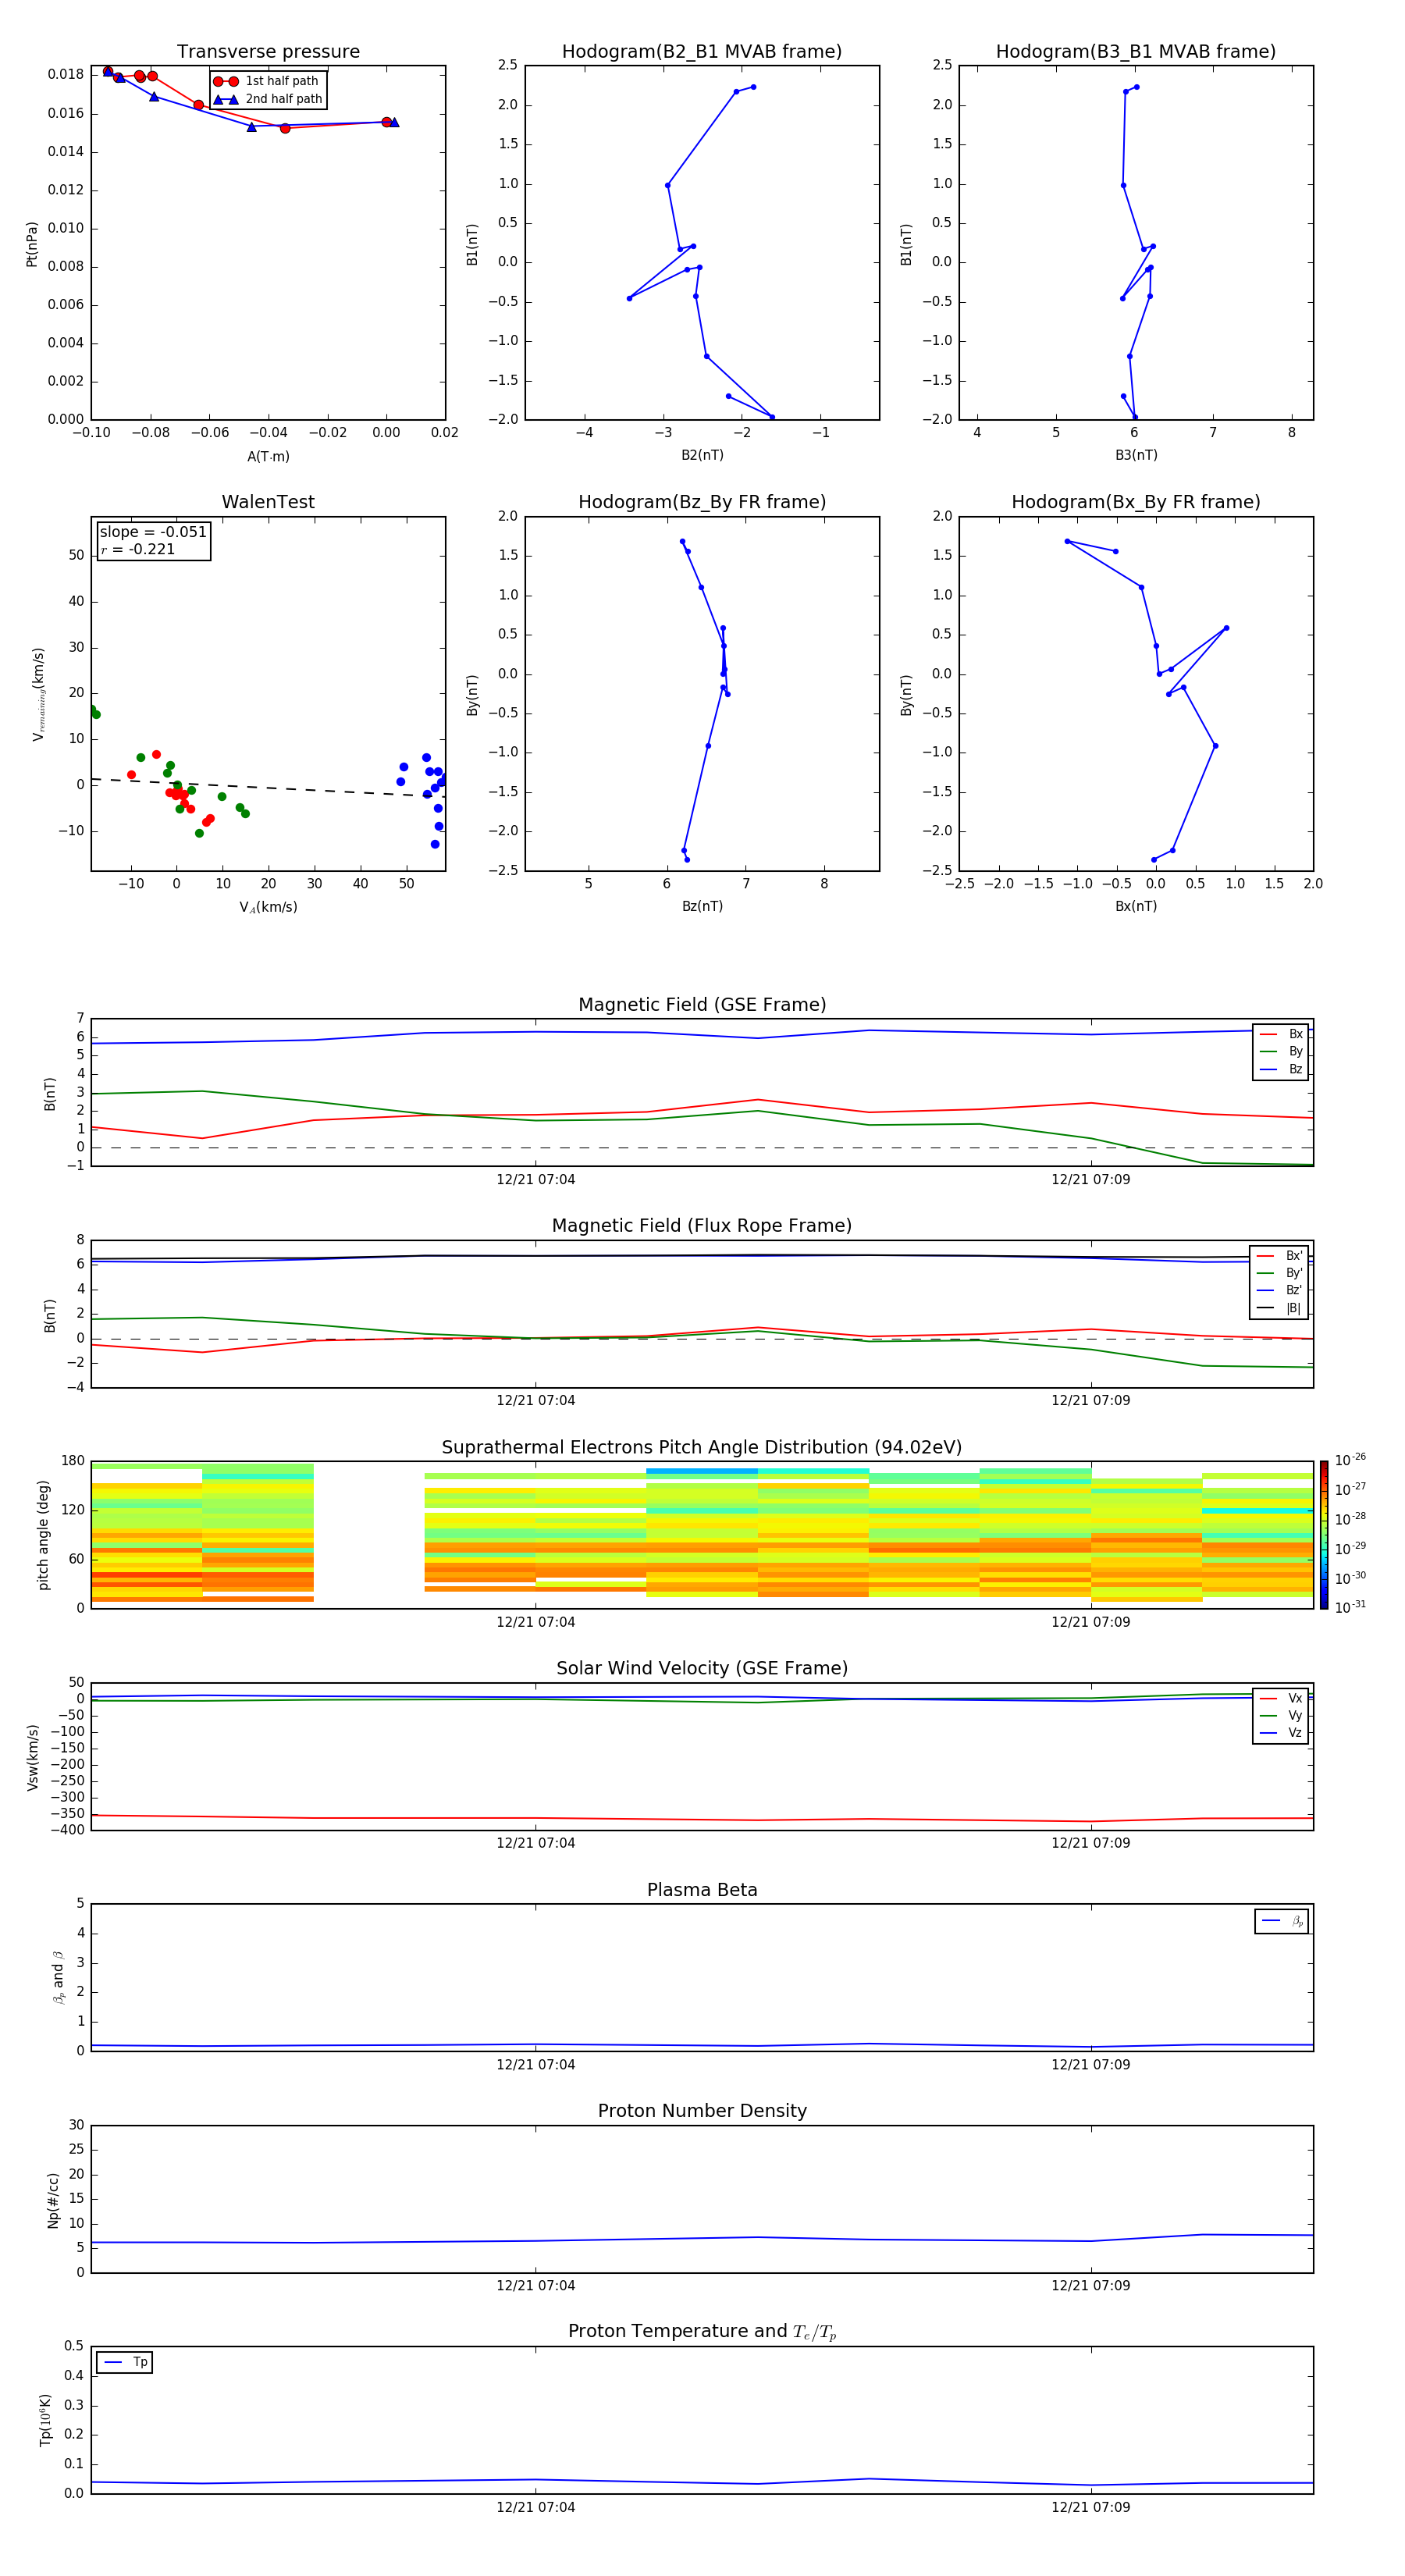Click 'Magnetic Field (Flux Rope Frame)' title
The image size is (1405, 2576).
click(702, 1226)
